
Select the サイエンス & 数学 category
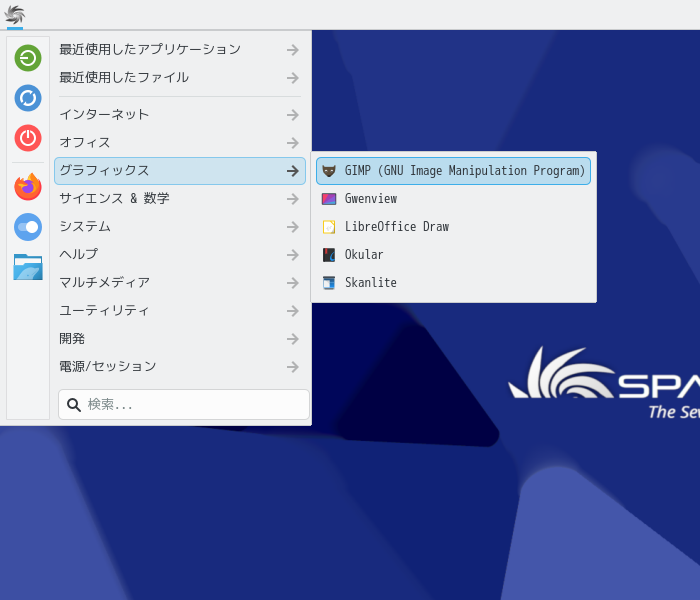pos(180,199)
